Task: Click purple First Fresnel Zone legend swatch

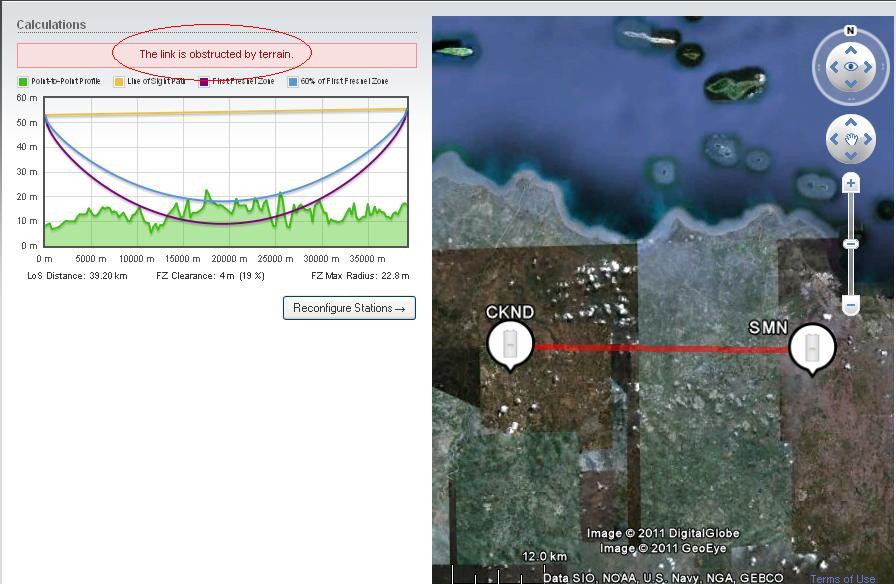Action: [x=204, y=82]
